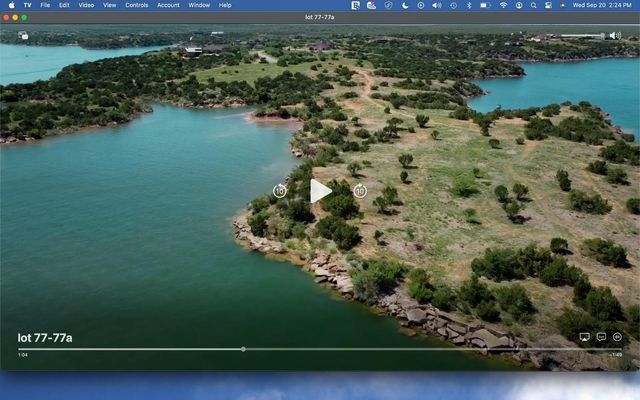This screenshot has width=640, height=400.
Task: Skip forward 10 seconds
Action: 360,191
